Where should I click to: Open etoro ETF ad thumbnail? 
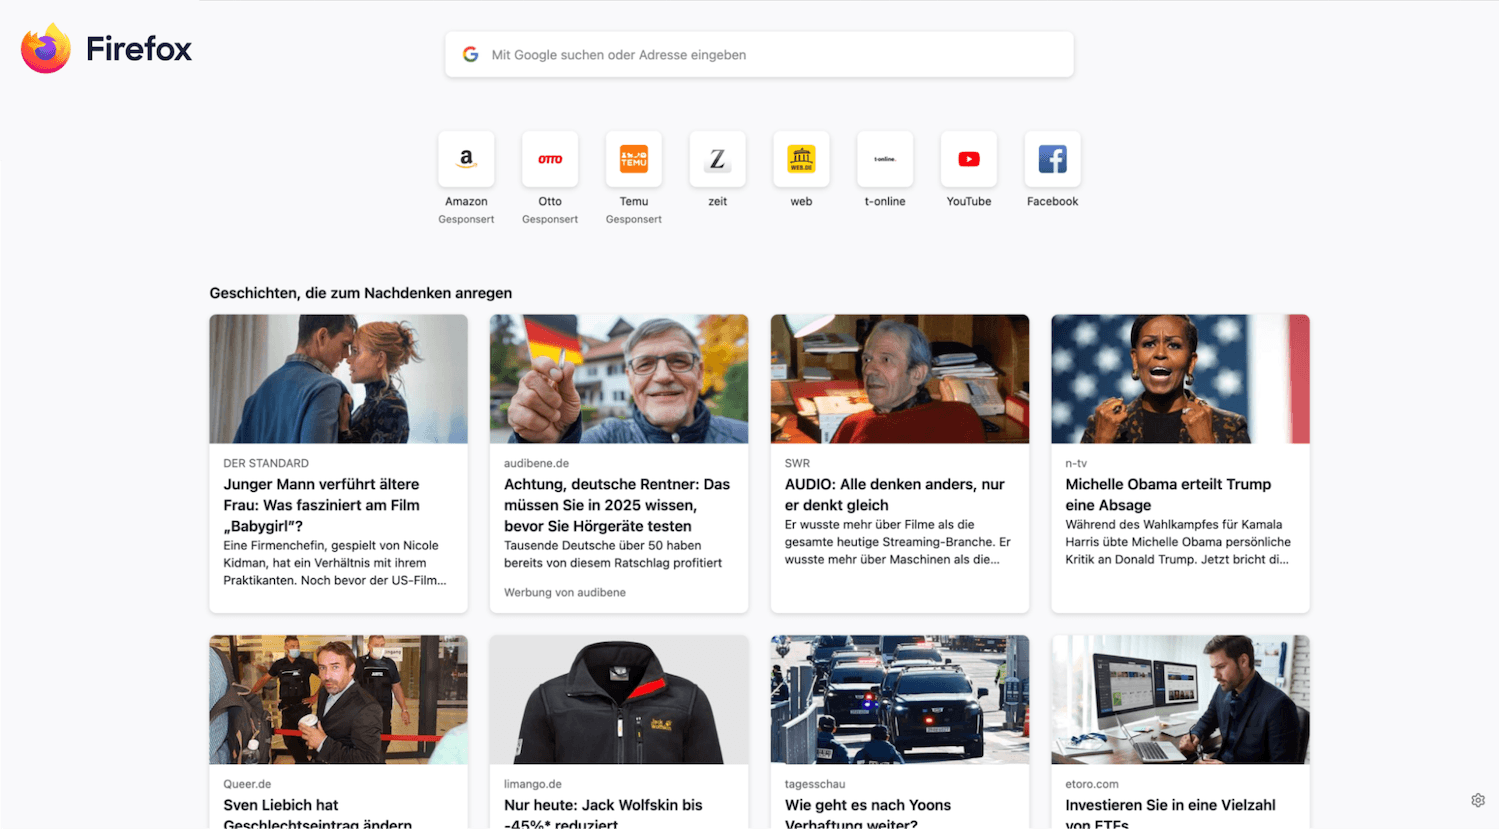pos(1180,700)
